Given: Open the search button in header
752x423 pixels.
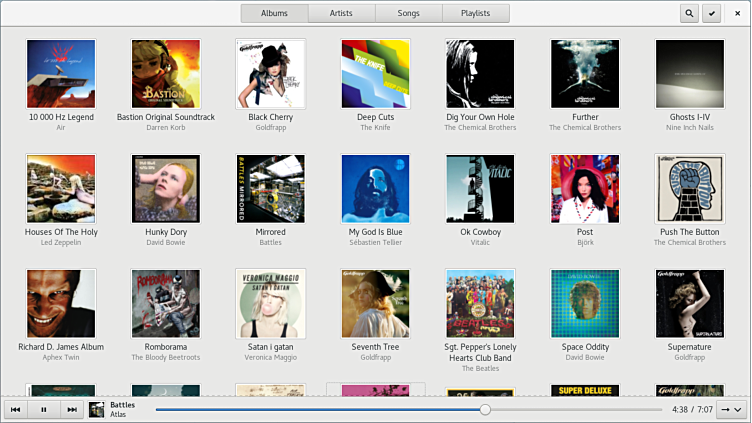Looking at the screenshot, I should tap(689, 14).
